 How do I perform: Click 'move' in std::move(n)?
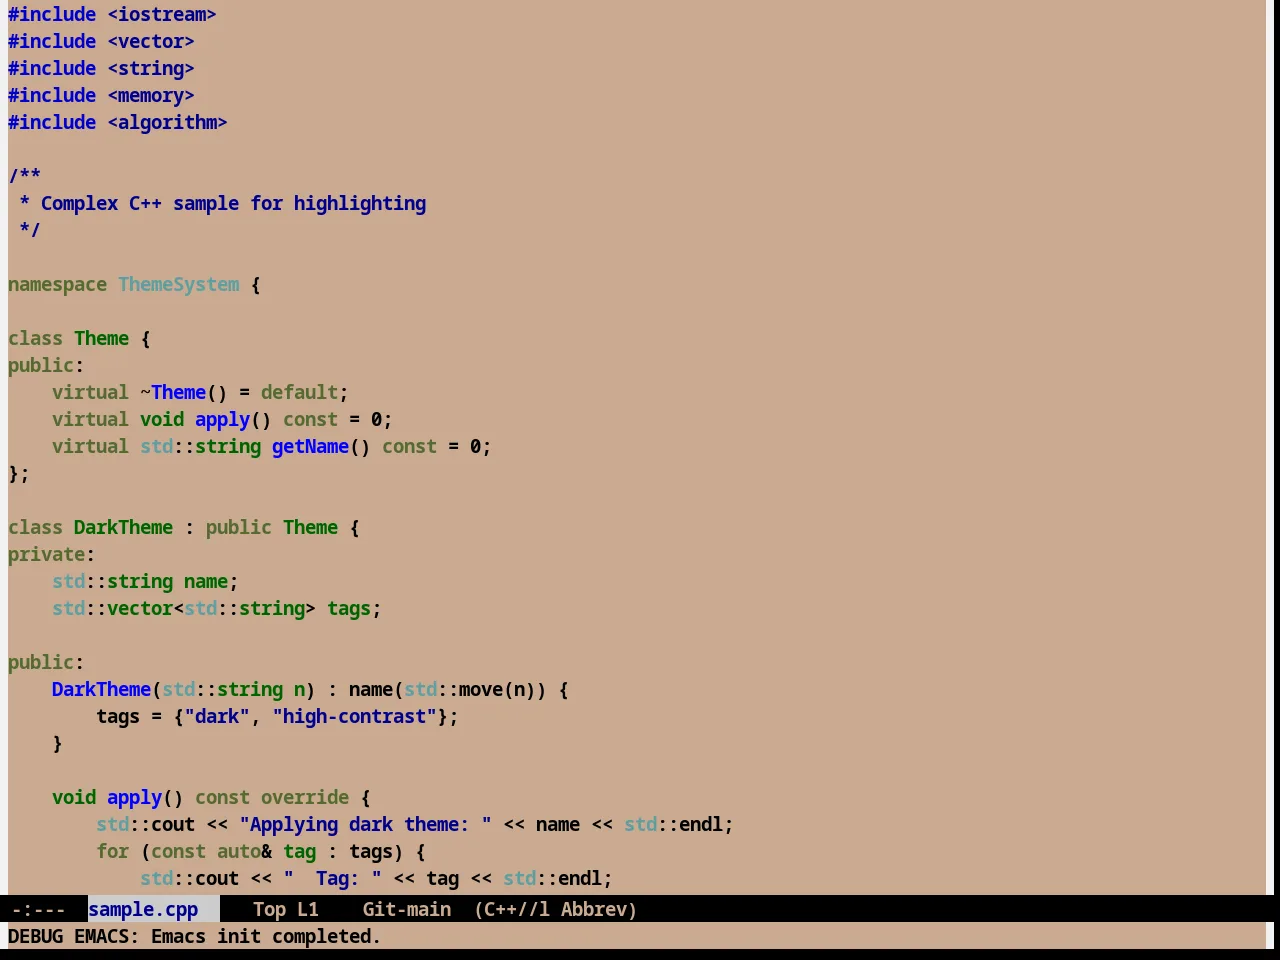pyautogui.click(x=481, y=689)
